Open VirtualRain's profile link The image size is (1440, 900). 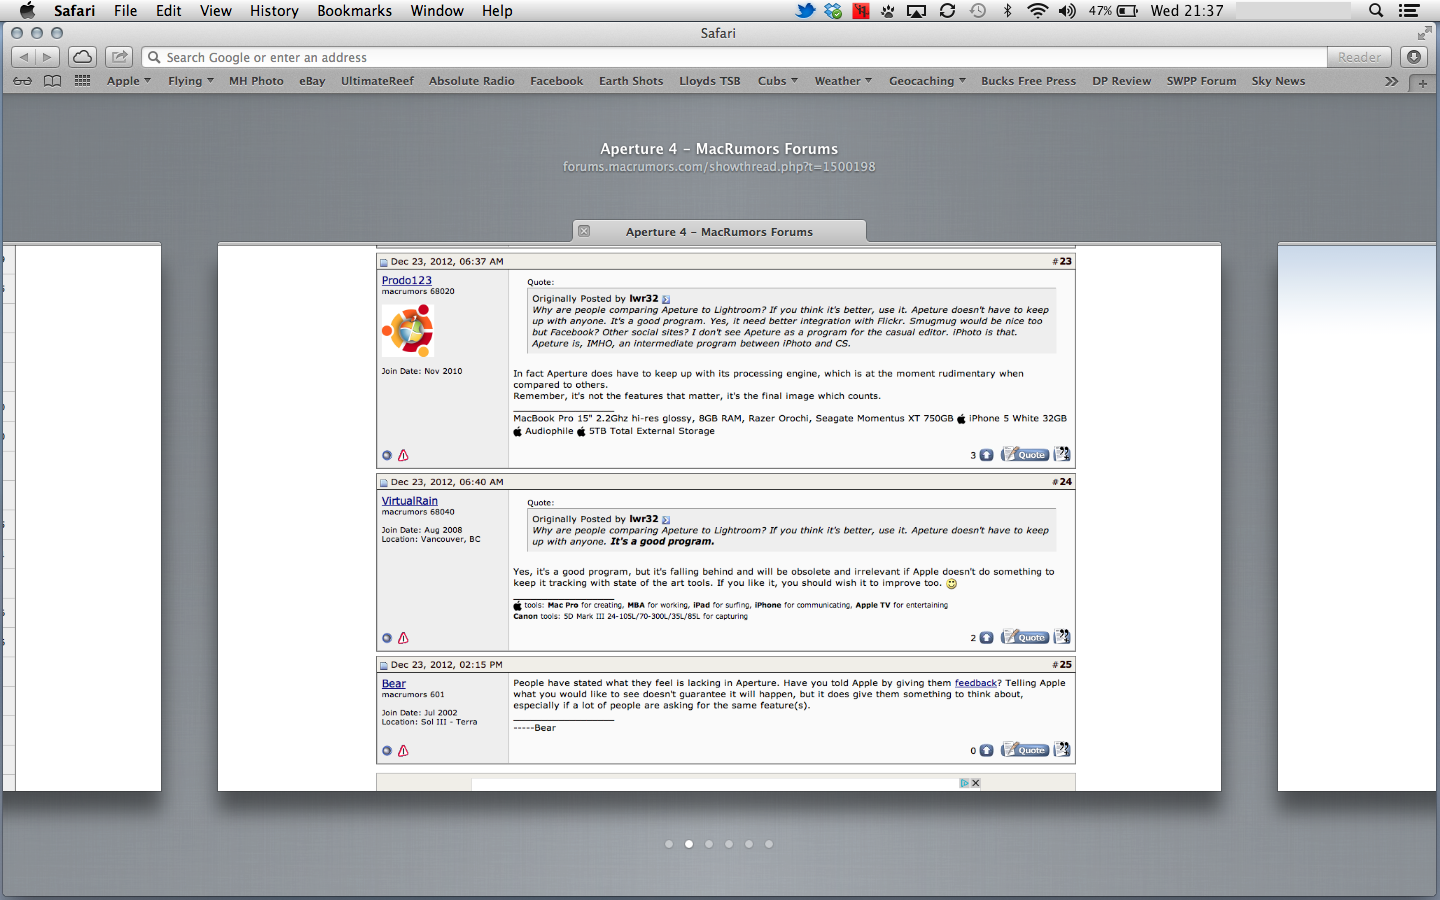[410, 501]
